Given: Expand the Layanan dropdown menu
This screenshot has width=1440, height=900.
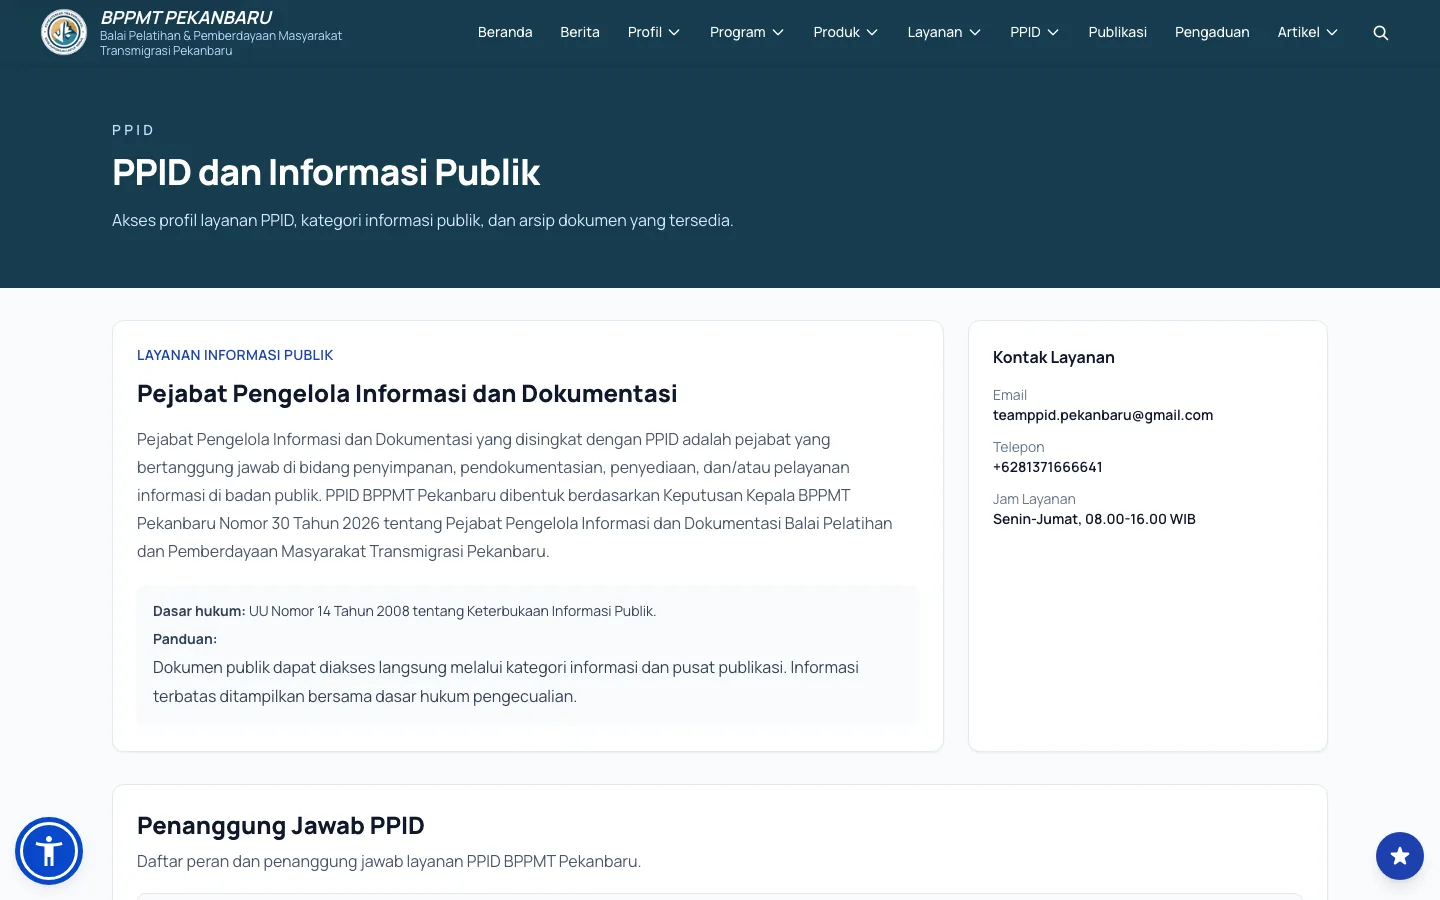Looking at the screenshot, I should 944,32.
